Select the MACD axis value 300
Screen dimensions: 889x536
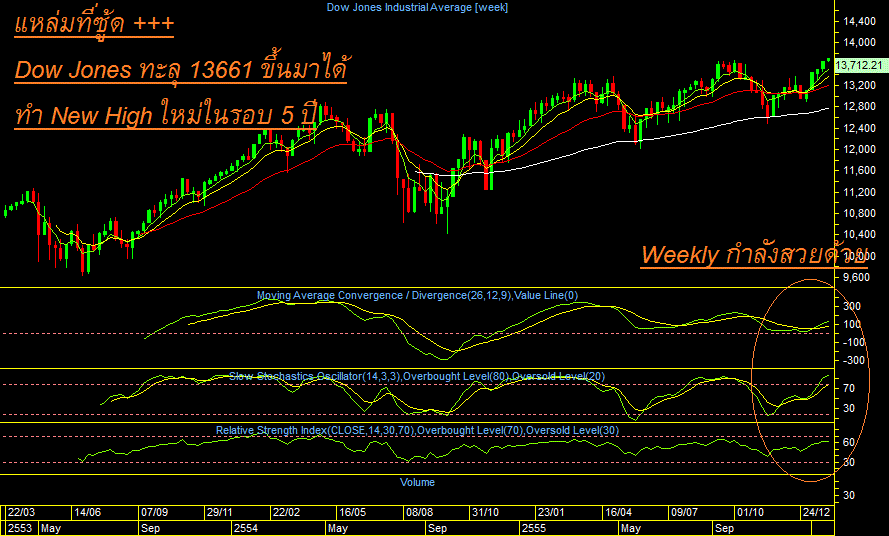pos(852,307)
